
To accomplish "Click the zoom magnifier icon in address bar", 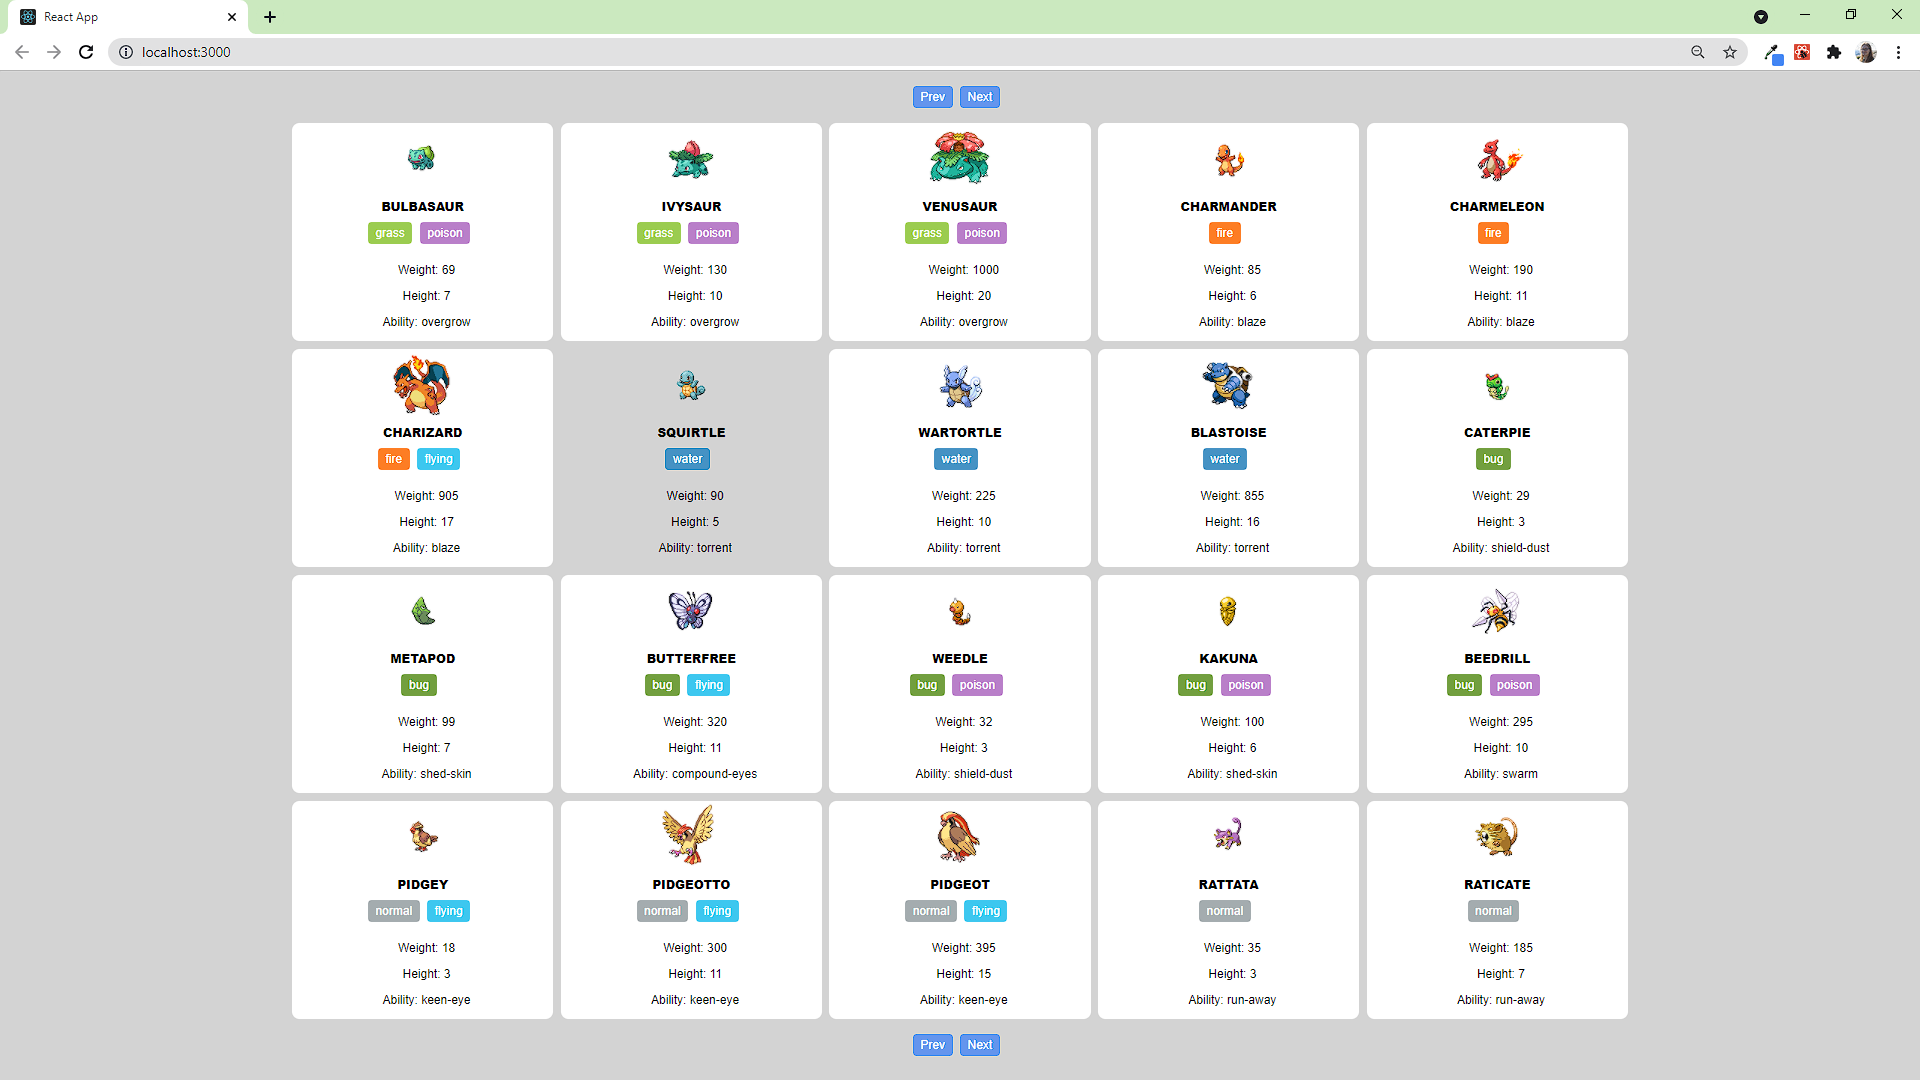I will tap(1698, 52).
